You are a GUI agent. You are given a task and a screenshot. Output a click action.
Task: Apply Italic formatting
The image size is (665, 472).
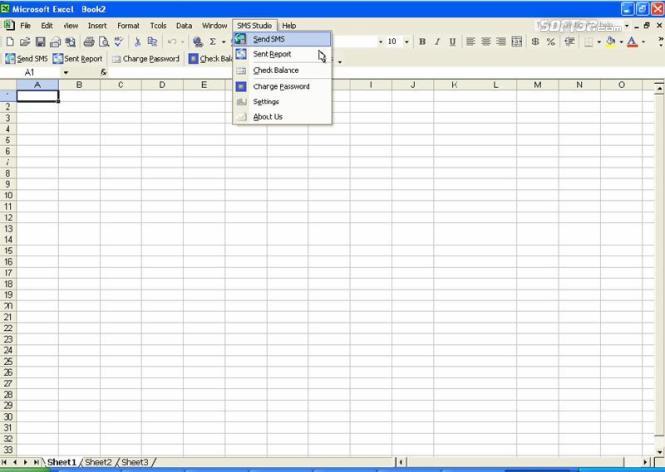(437, 42)
